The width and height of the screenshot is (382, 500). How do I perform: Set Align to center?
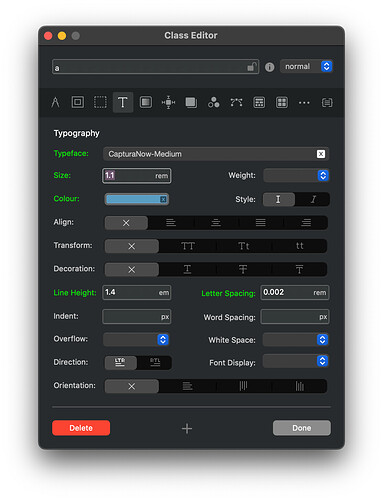coord(216,223)
